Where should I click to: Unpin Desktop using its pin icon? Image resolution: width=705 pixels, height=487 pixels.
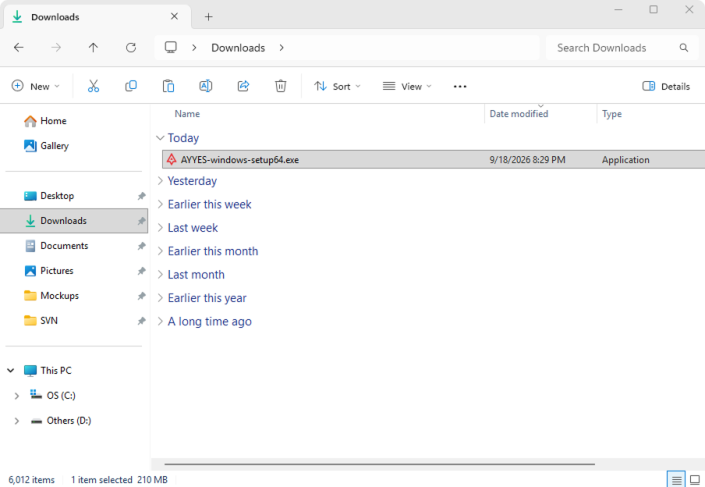pos(142,196)
